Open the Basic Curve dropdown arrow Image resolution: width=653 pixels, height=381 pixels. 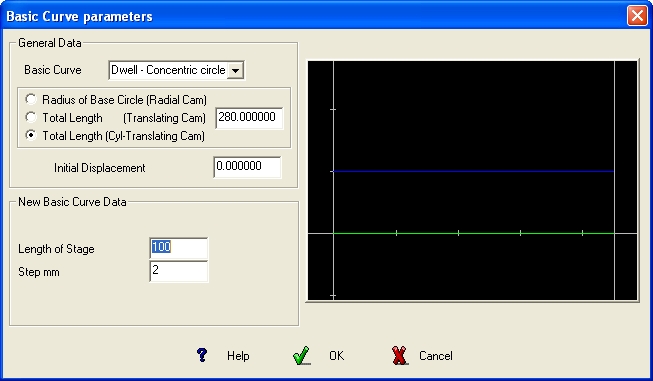[235, 70]
